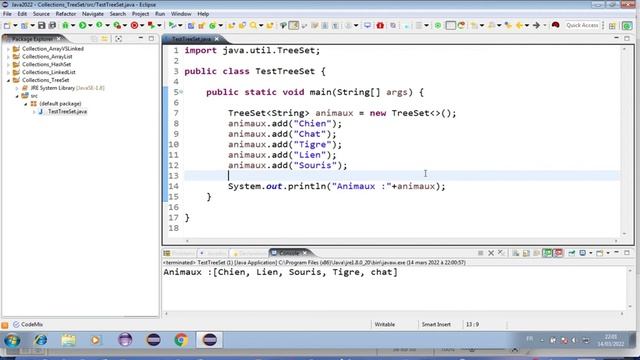Click the forward navigation arrow
The width and height of the screenshot is (640, 360).
click(536, 25)
